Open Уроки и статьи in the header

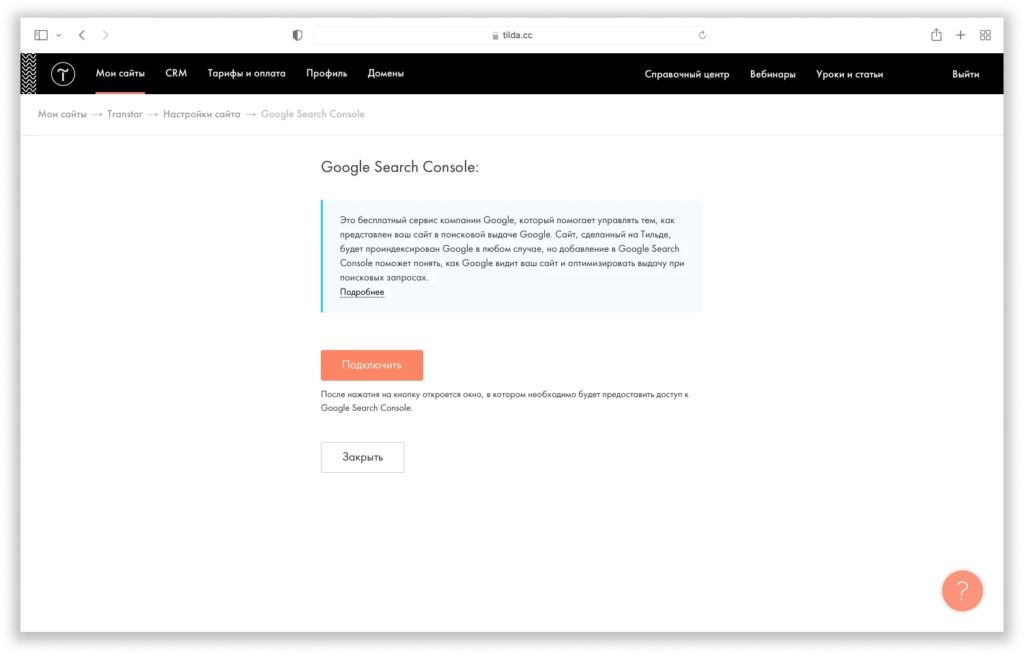pyautogui.click(x=850, y=74)
